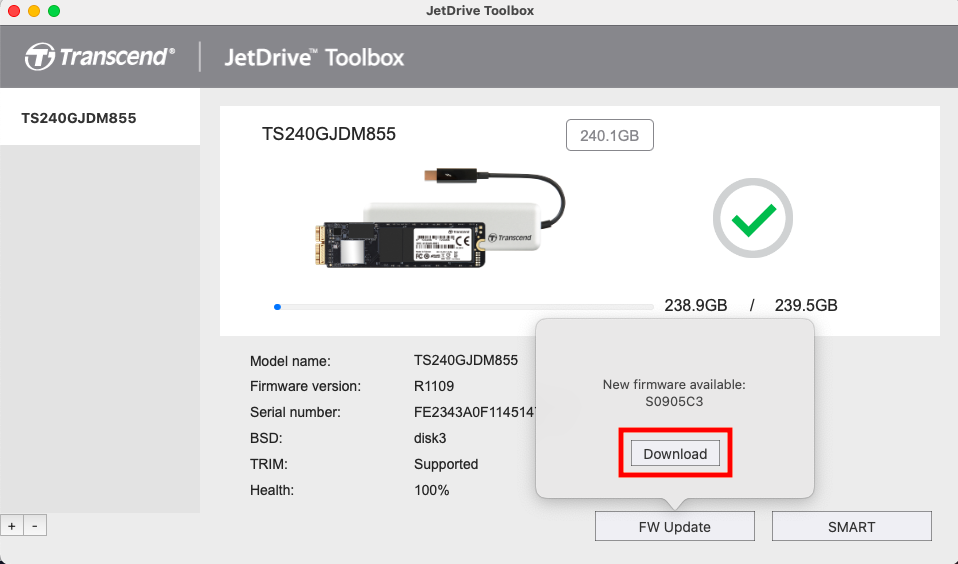
Task: Maximize the window with green button
Action: (54, 11)
